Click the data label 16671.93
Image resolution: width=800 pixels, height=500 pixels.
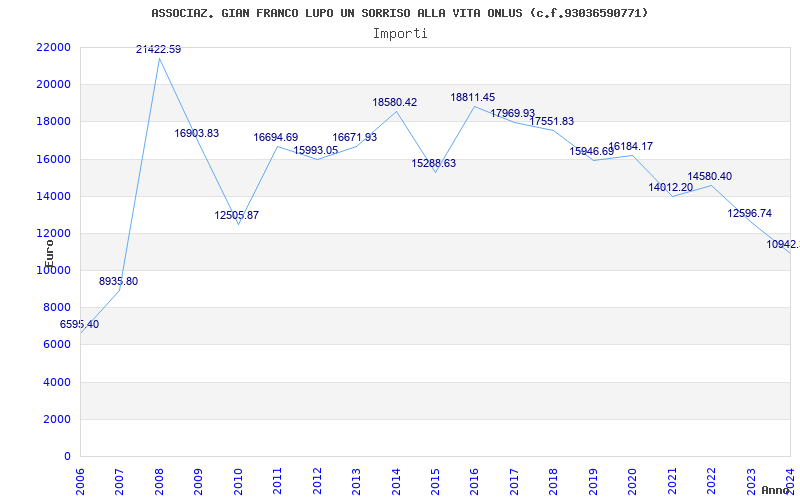[355, 138]
